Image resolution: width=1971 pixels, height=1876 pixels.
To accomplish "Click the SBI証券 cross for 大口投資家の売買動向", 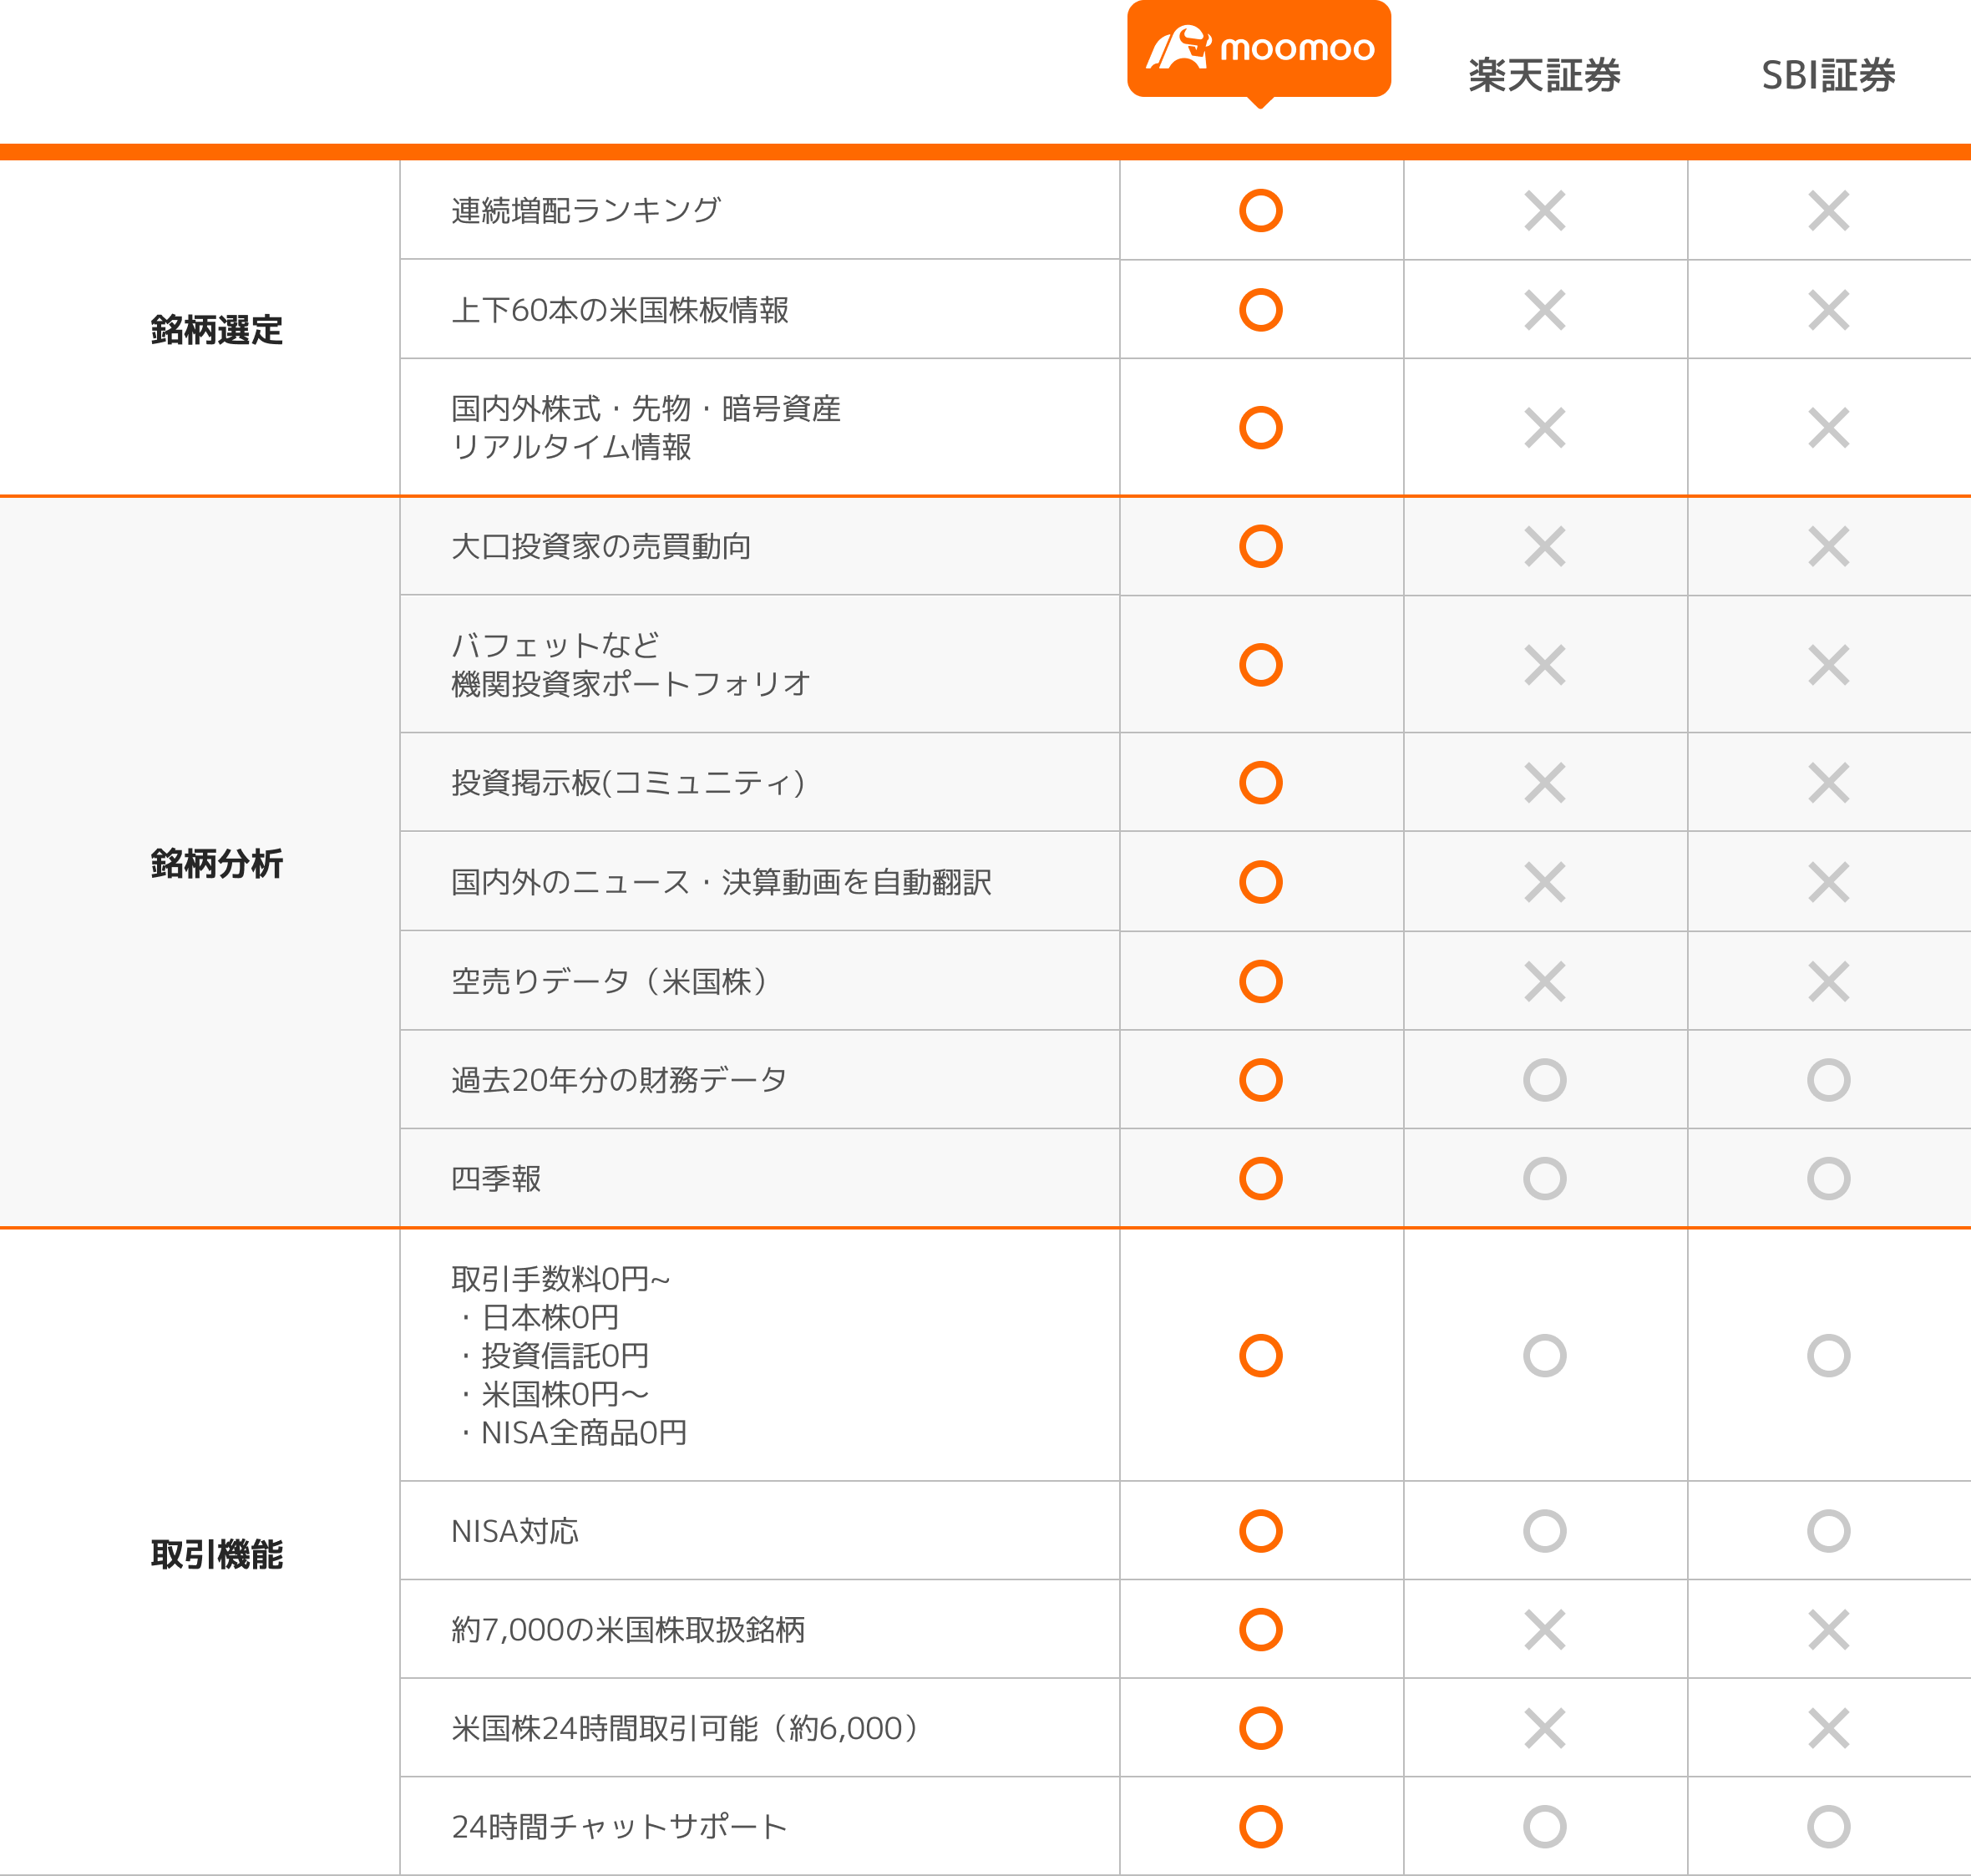I will (x=1828, y=547).
